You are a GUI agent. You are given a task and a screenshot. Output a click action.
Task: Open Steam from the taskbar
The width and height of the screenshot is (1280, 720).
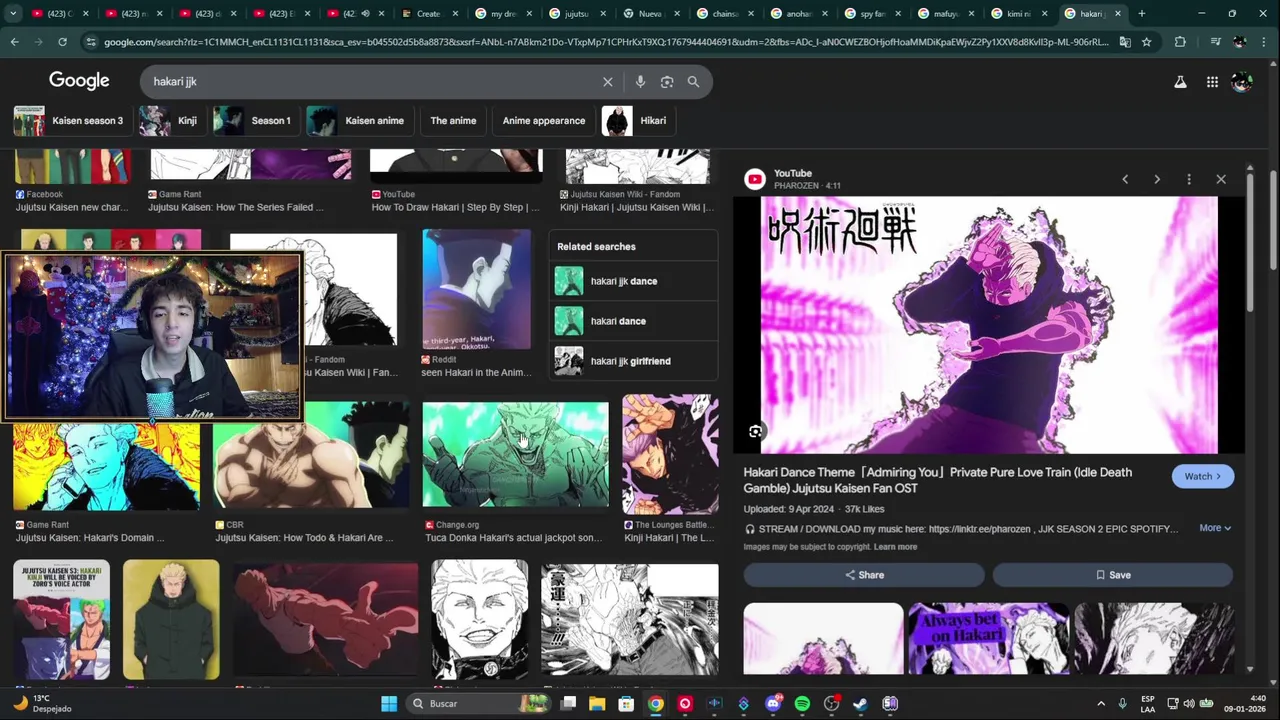pyautogui.click(x=860, y=704)
